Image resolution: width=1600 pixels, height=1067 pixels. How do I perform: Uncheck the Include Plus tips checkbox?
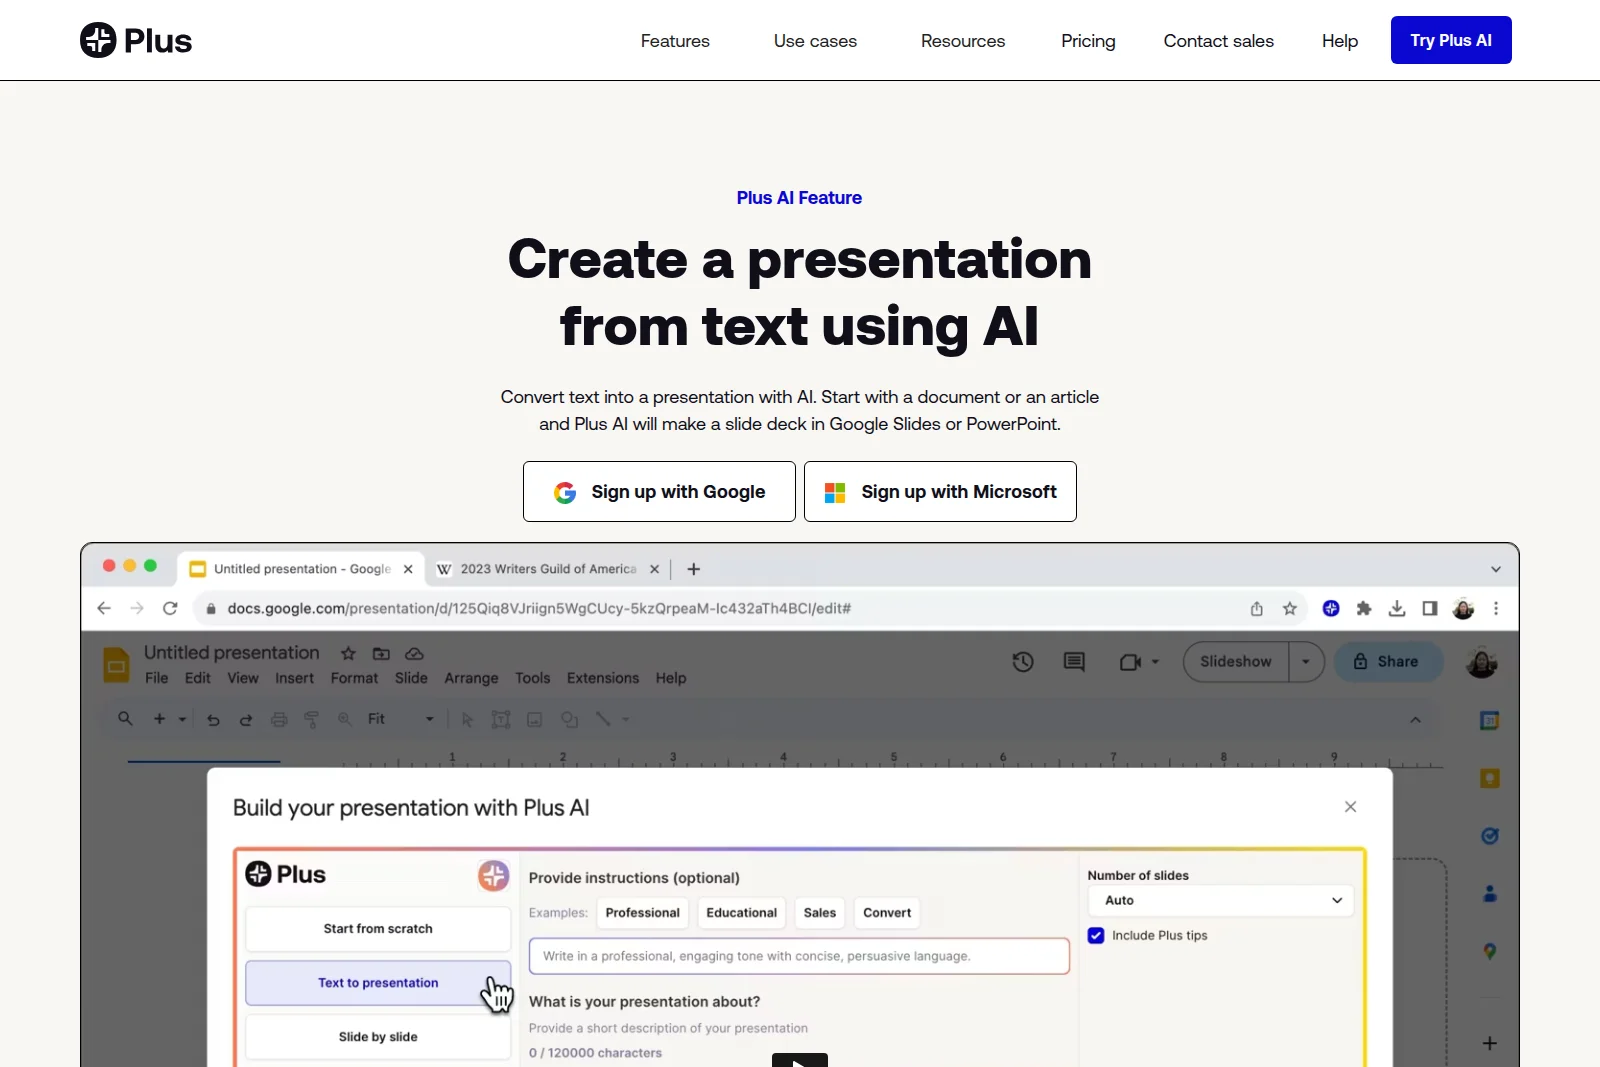[x=1096, y=935]
